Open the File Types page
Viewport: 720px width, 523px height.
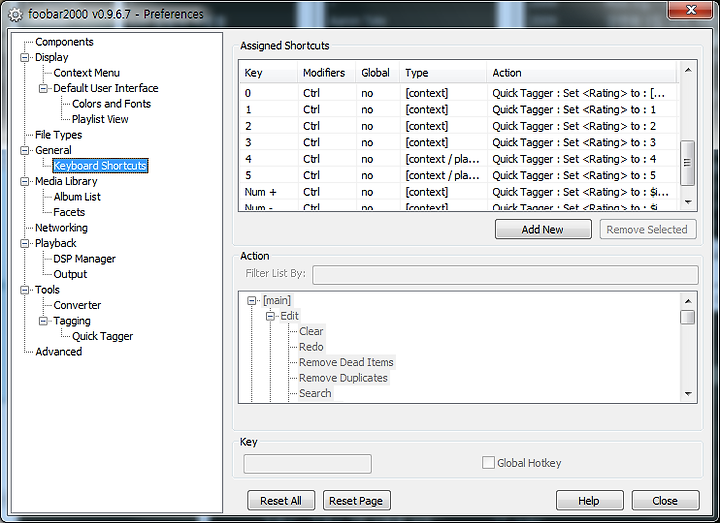[x=58, y=135]
